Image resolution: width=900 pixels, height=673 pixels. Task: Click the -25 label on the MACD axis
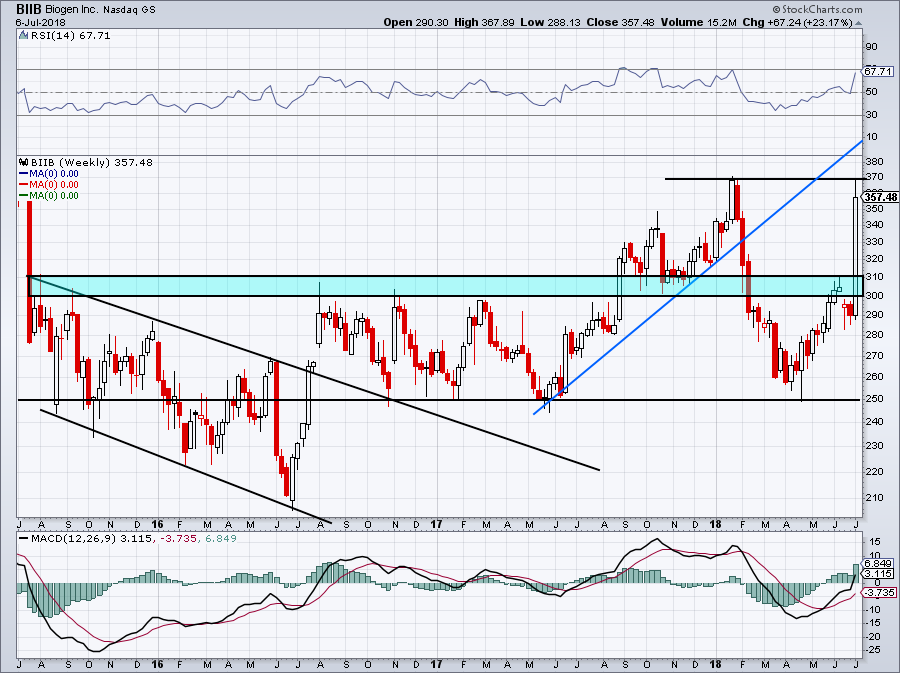click(874, 649)
